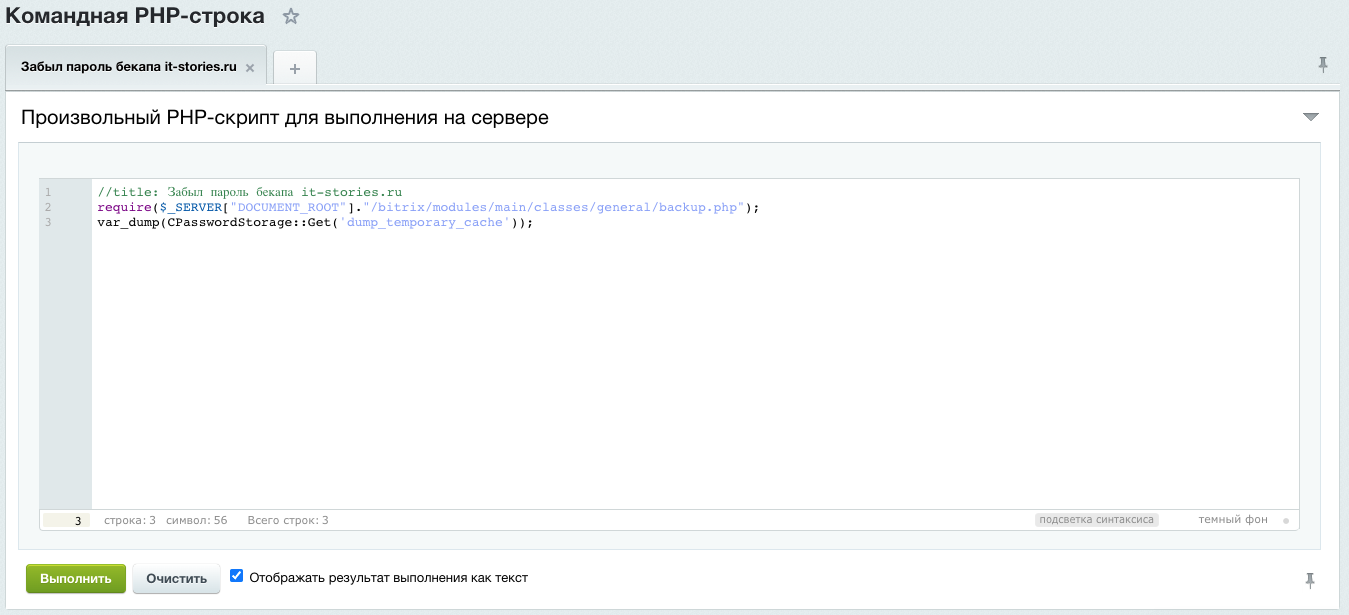Pin the tab bar with top pin icon
This screenshot has width=1349, height=615.
click(1323, 65)
